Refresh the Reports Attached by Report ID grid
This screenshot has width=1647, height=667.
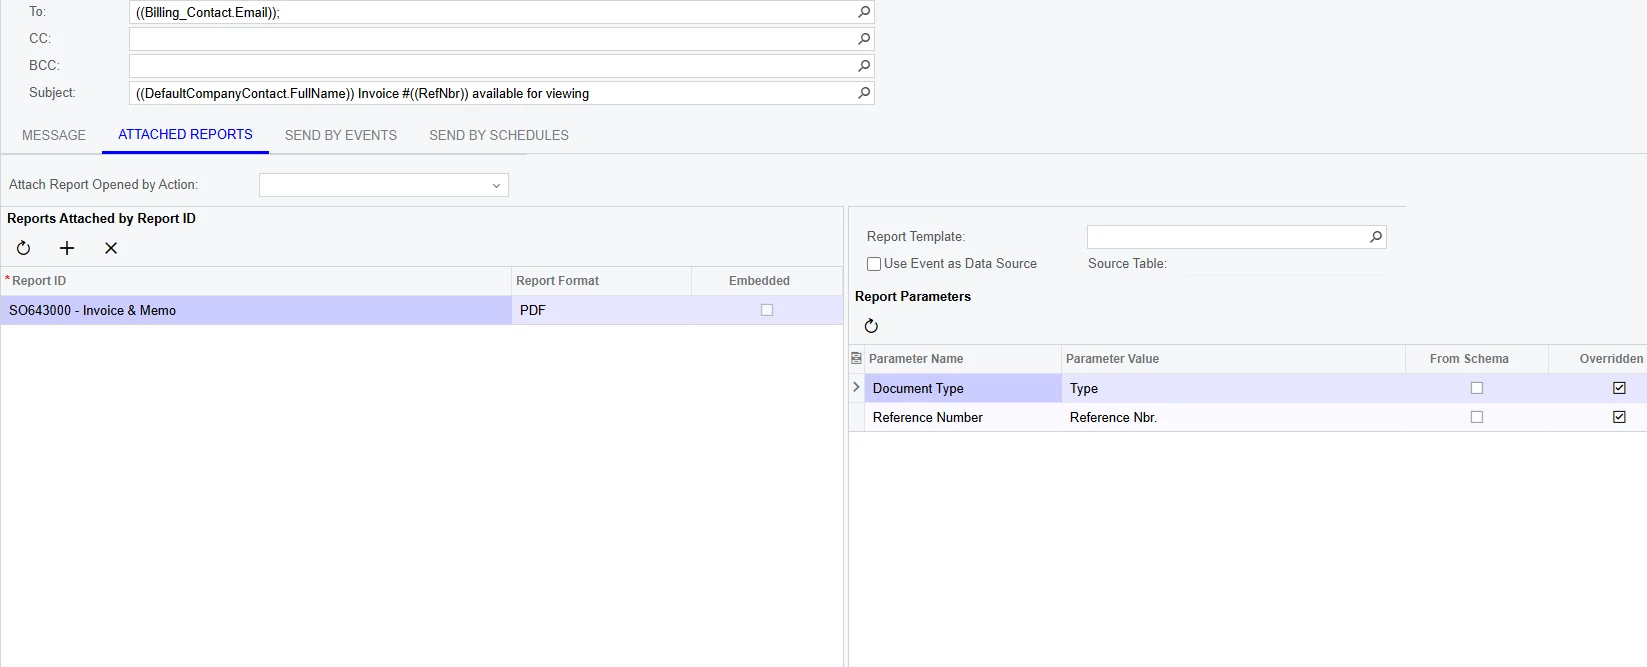coord(24,248)
